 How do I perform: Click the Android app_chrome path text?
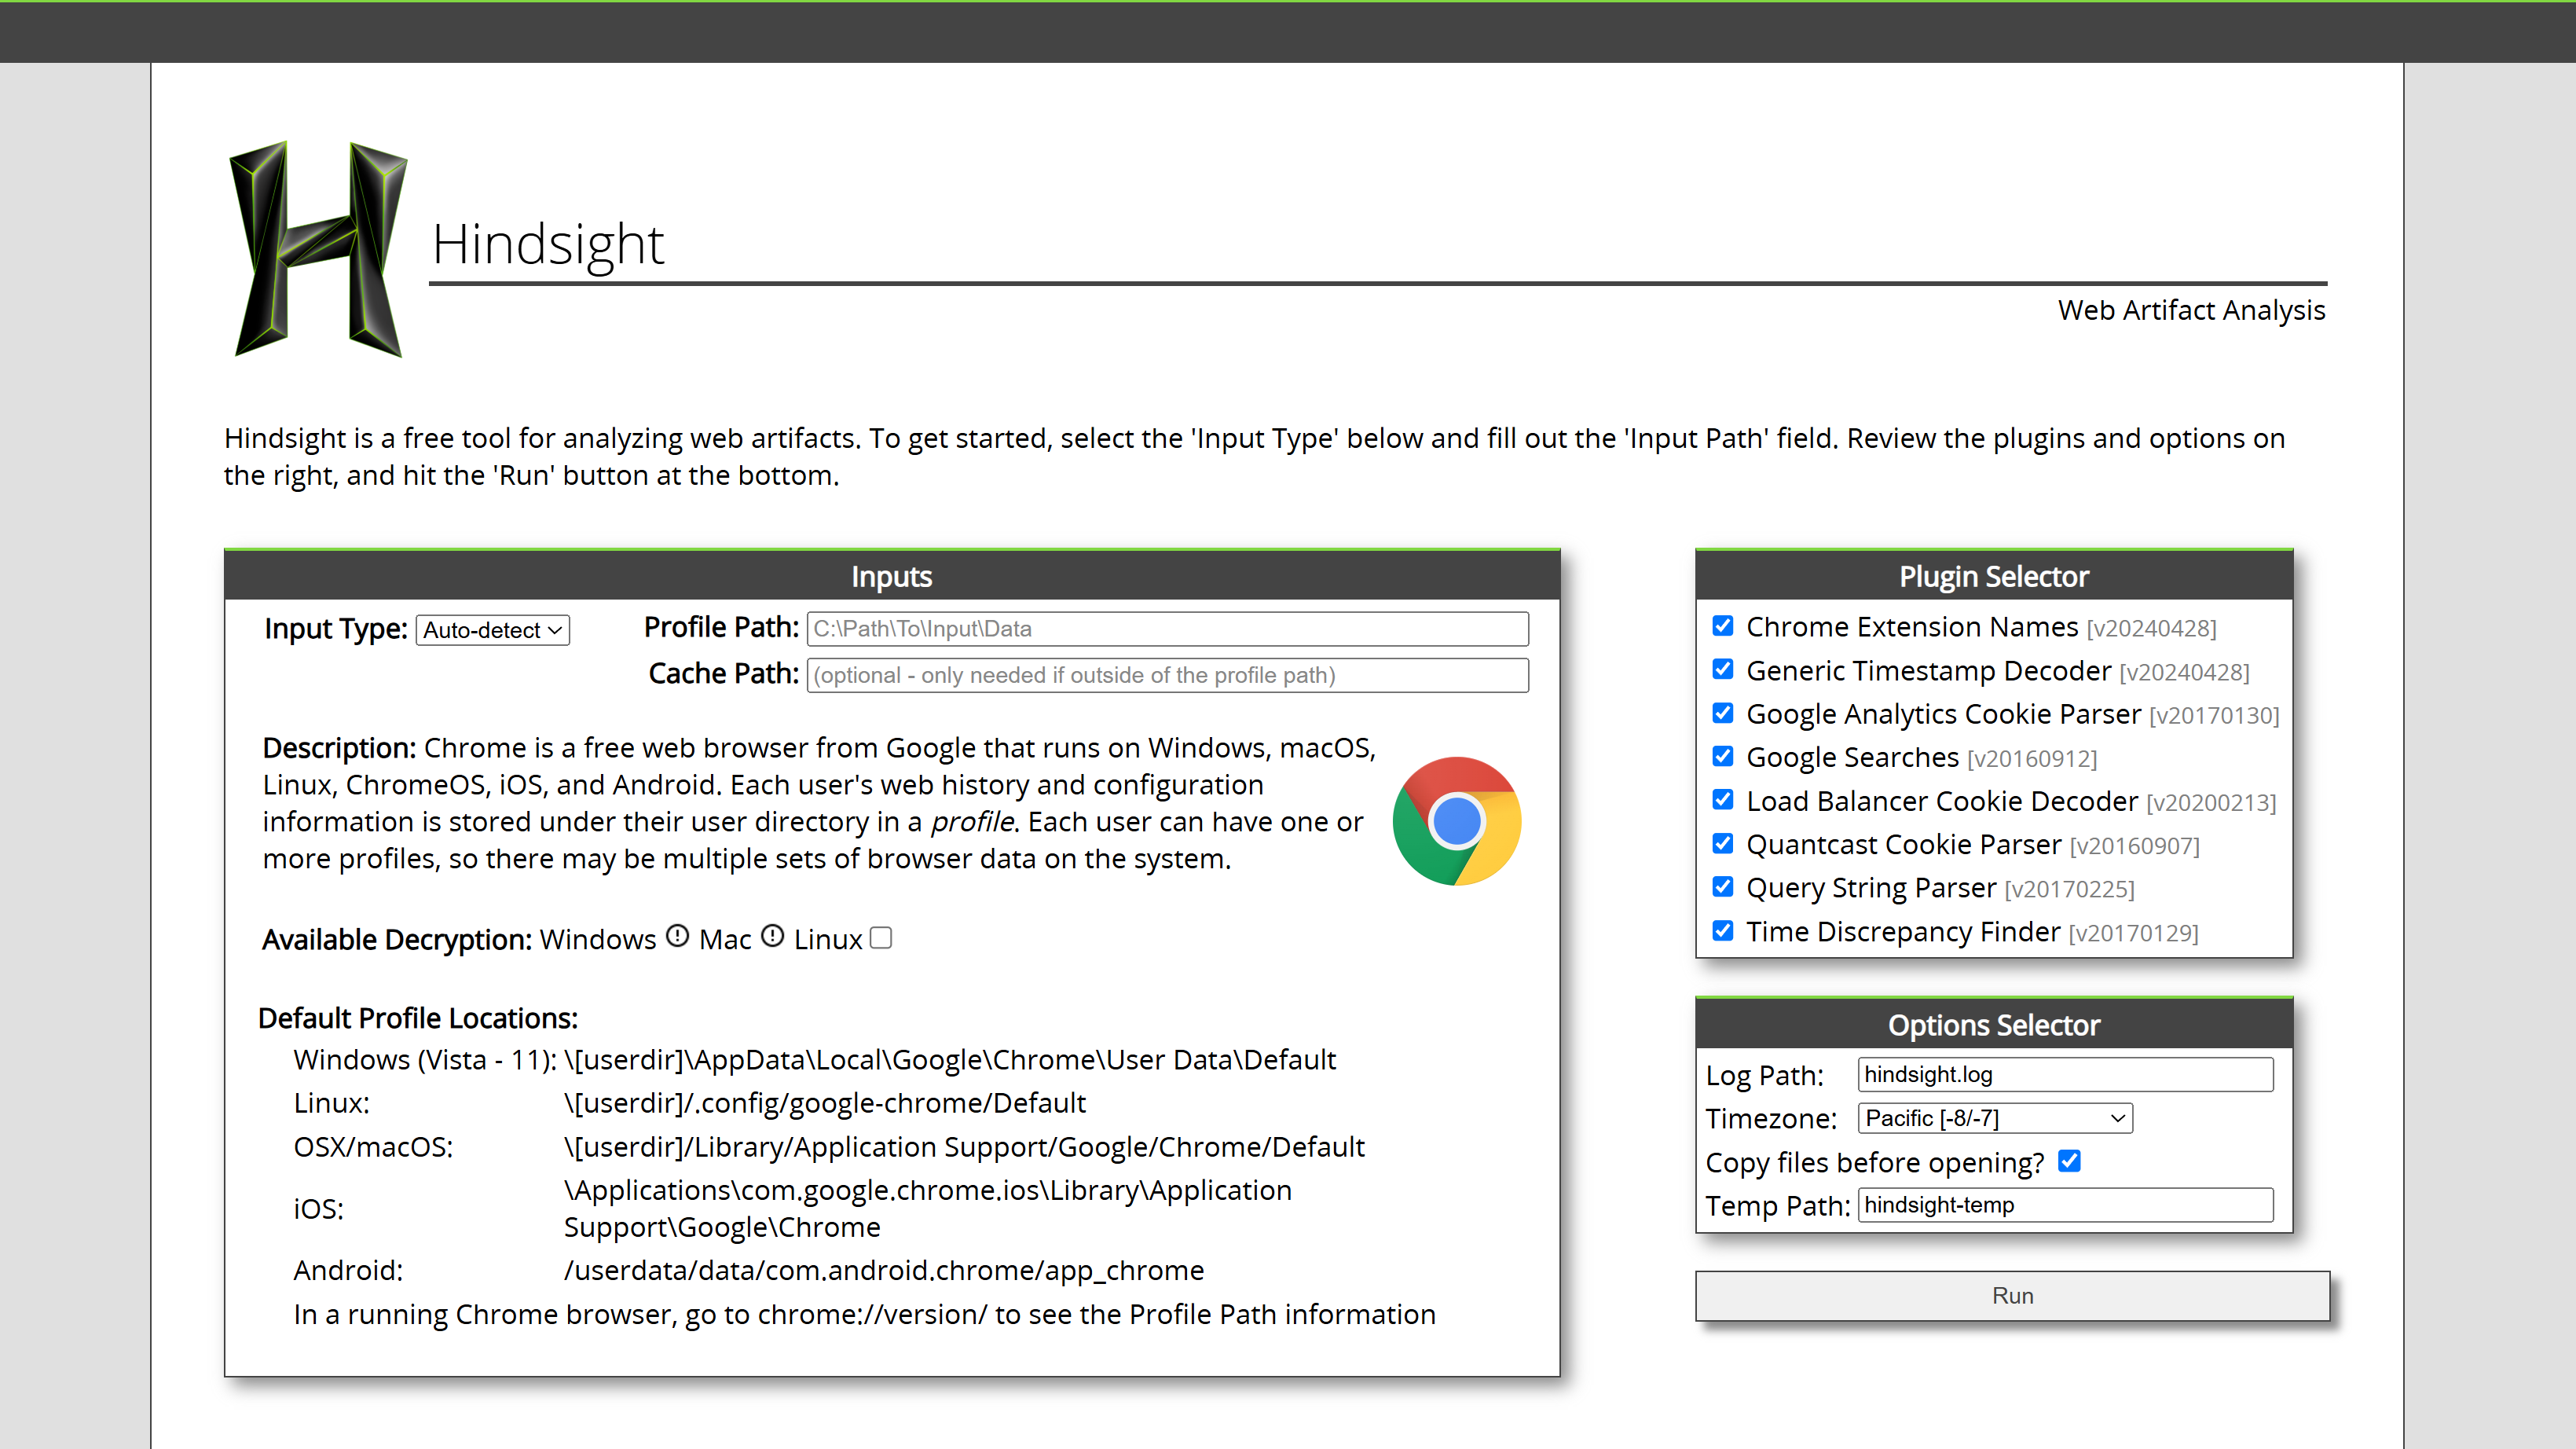[884, 1271]
